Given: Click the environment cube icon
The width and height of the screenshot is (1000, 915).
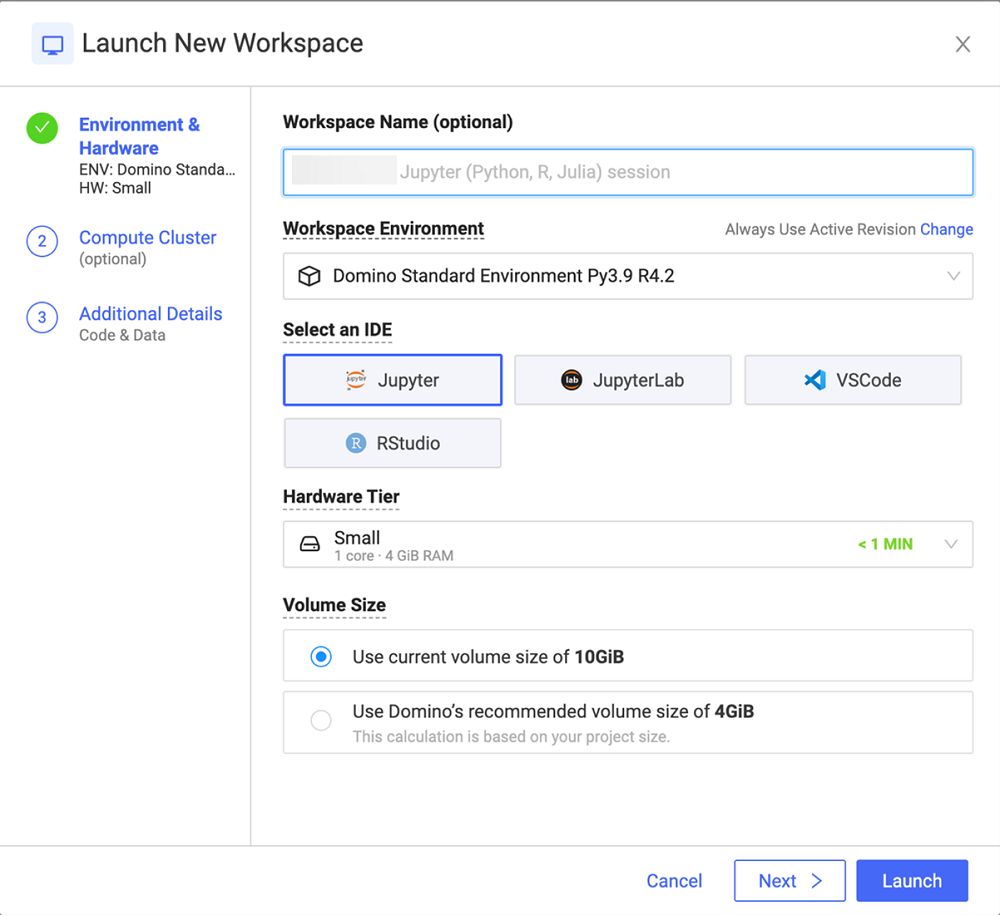Looking at the screenshot, I should [x=309, y=276].
